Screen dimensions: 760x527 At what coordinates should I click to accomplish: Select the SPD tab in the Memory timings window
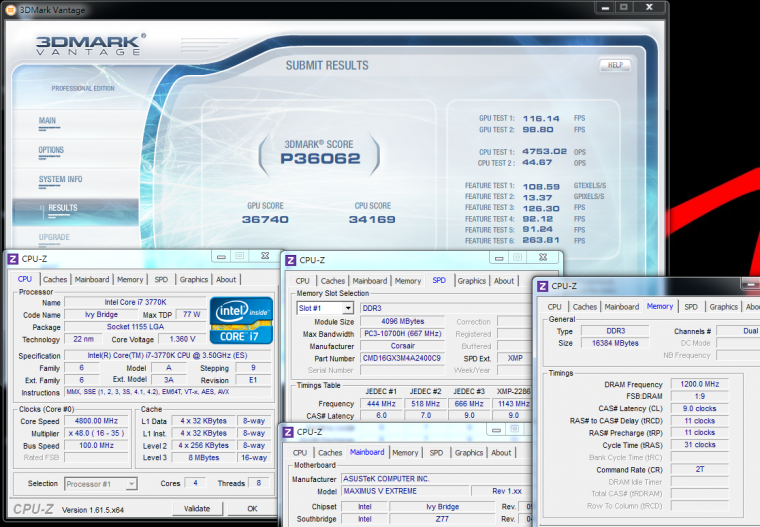(691, 307)
